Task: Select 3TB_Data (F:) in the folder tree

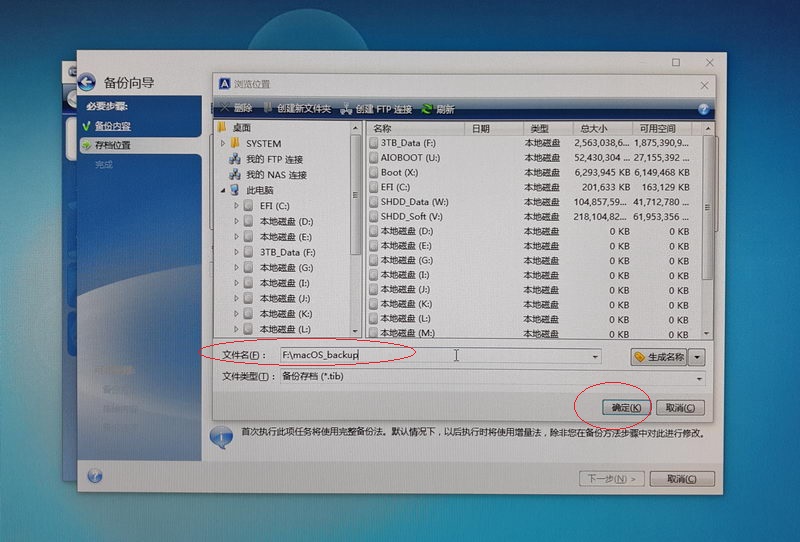Action: pyautogui.click(x=287, y=252)
